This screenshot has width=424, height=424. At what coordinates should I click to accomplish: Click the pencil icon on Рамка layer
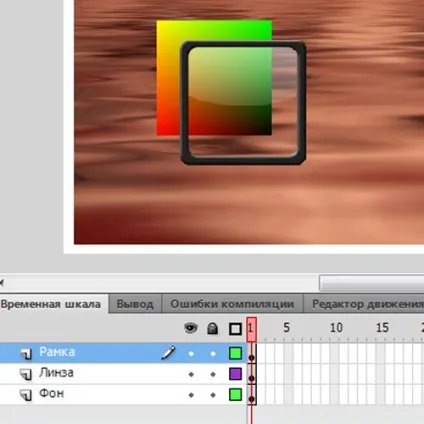pos(168,353)
